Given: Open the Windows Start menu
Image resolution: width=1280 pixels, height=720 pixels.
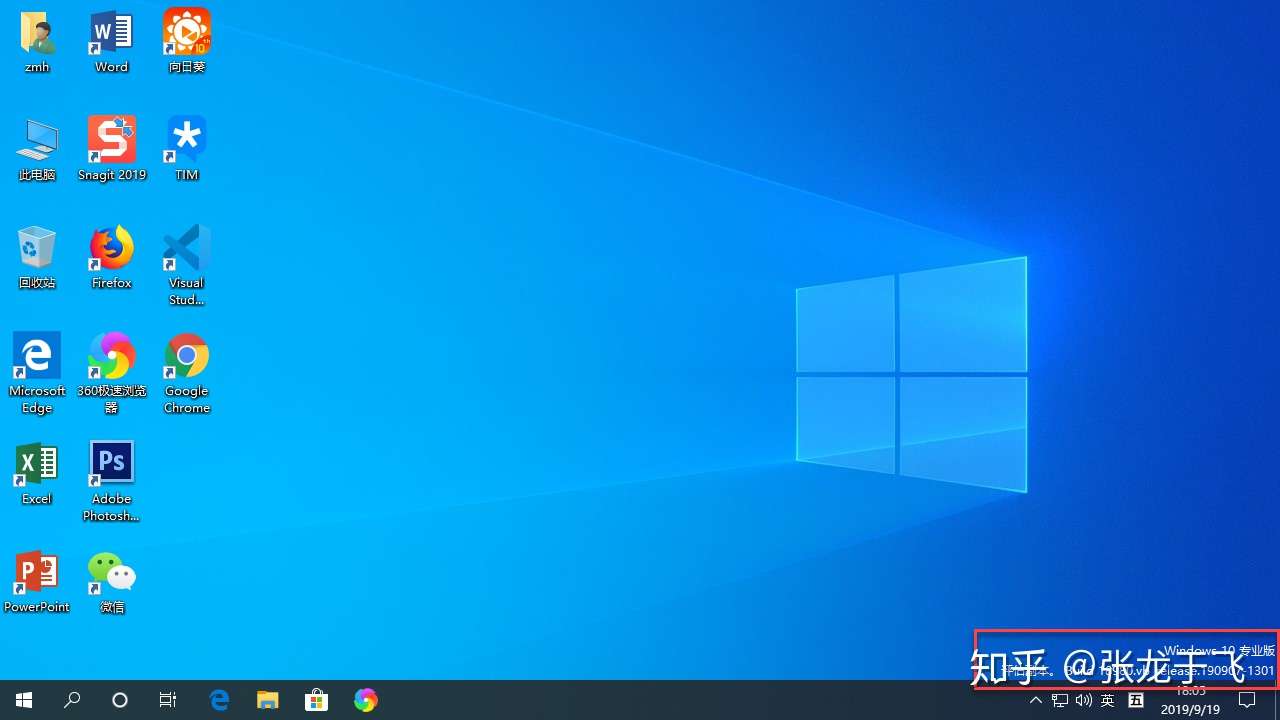Looking at the screenshot, I should 24,700.
